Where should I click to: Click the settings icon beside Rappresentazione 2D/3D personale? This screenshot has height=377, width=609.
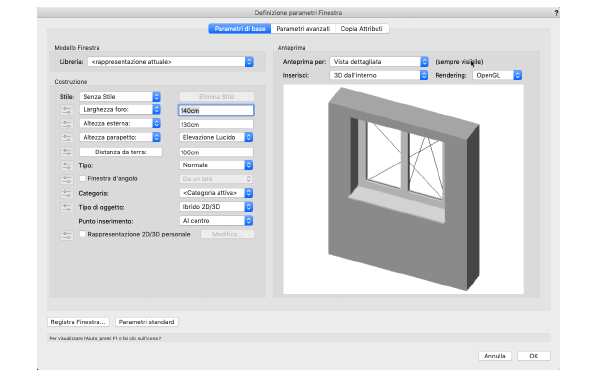pyautogui.click(x=67, y=235)
